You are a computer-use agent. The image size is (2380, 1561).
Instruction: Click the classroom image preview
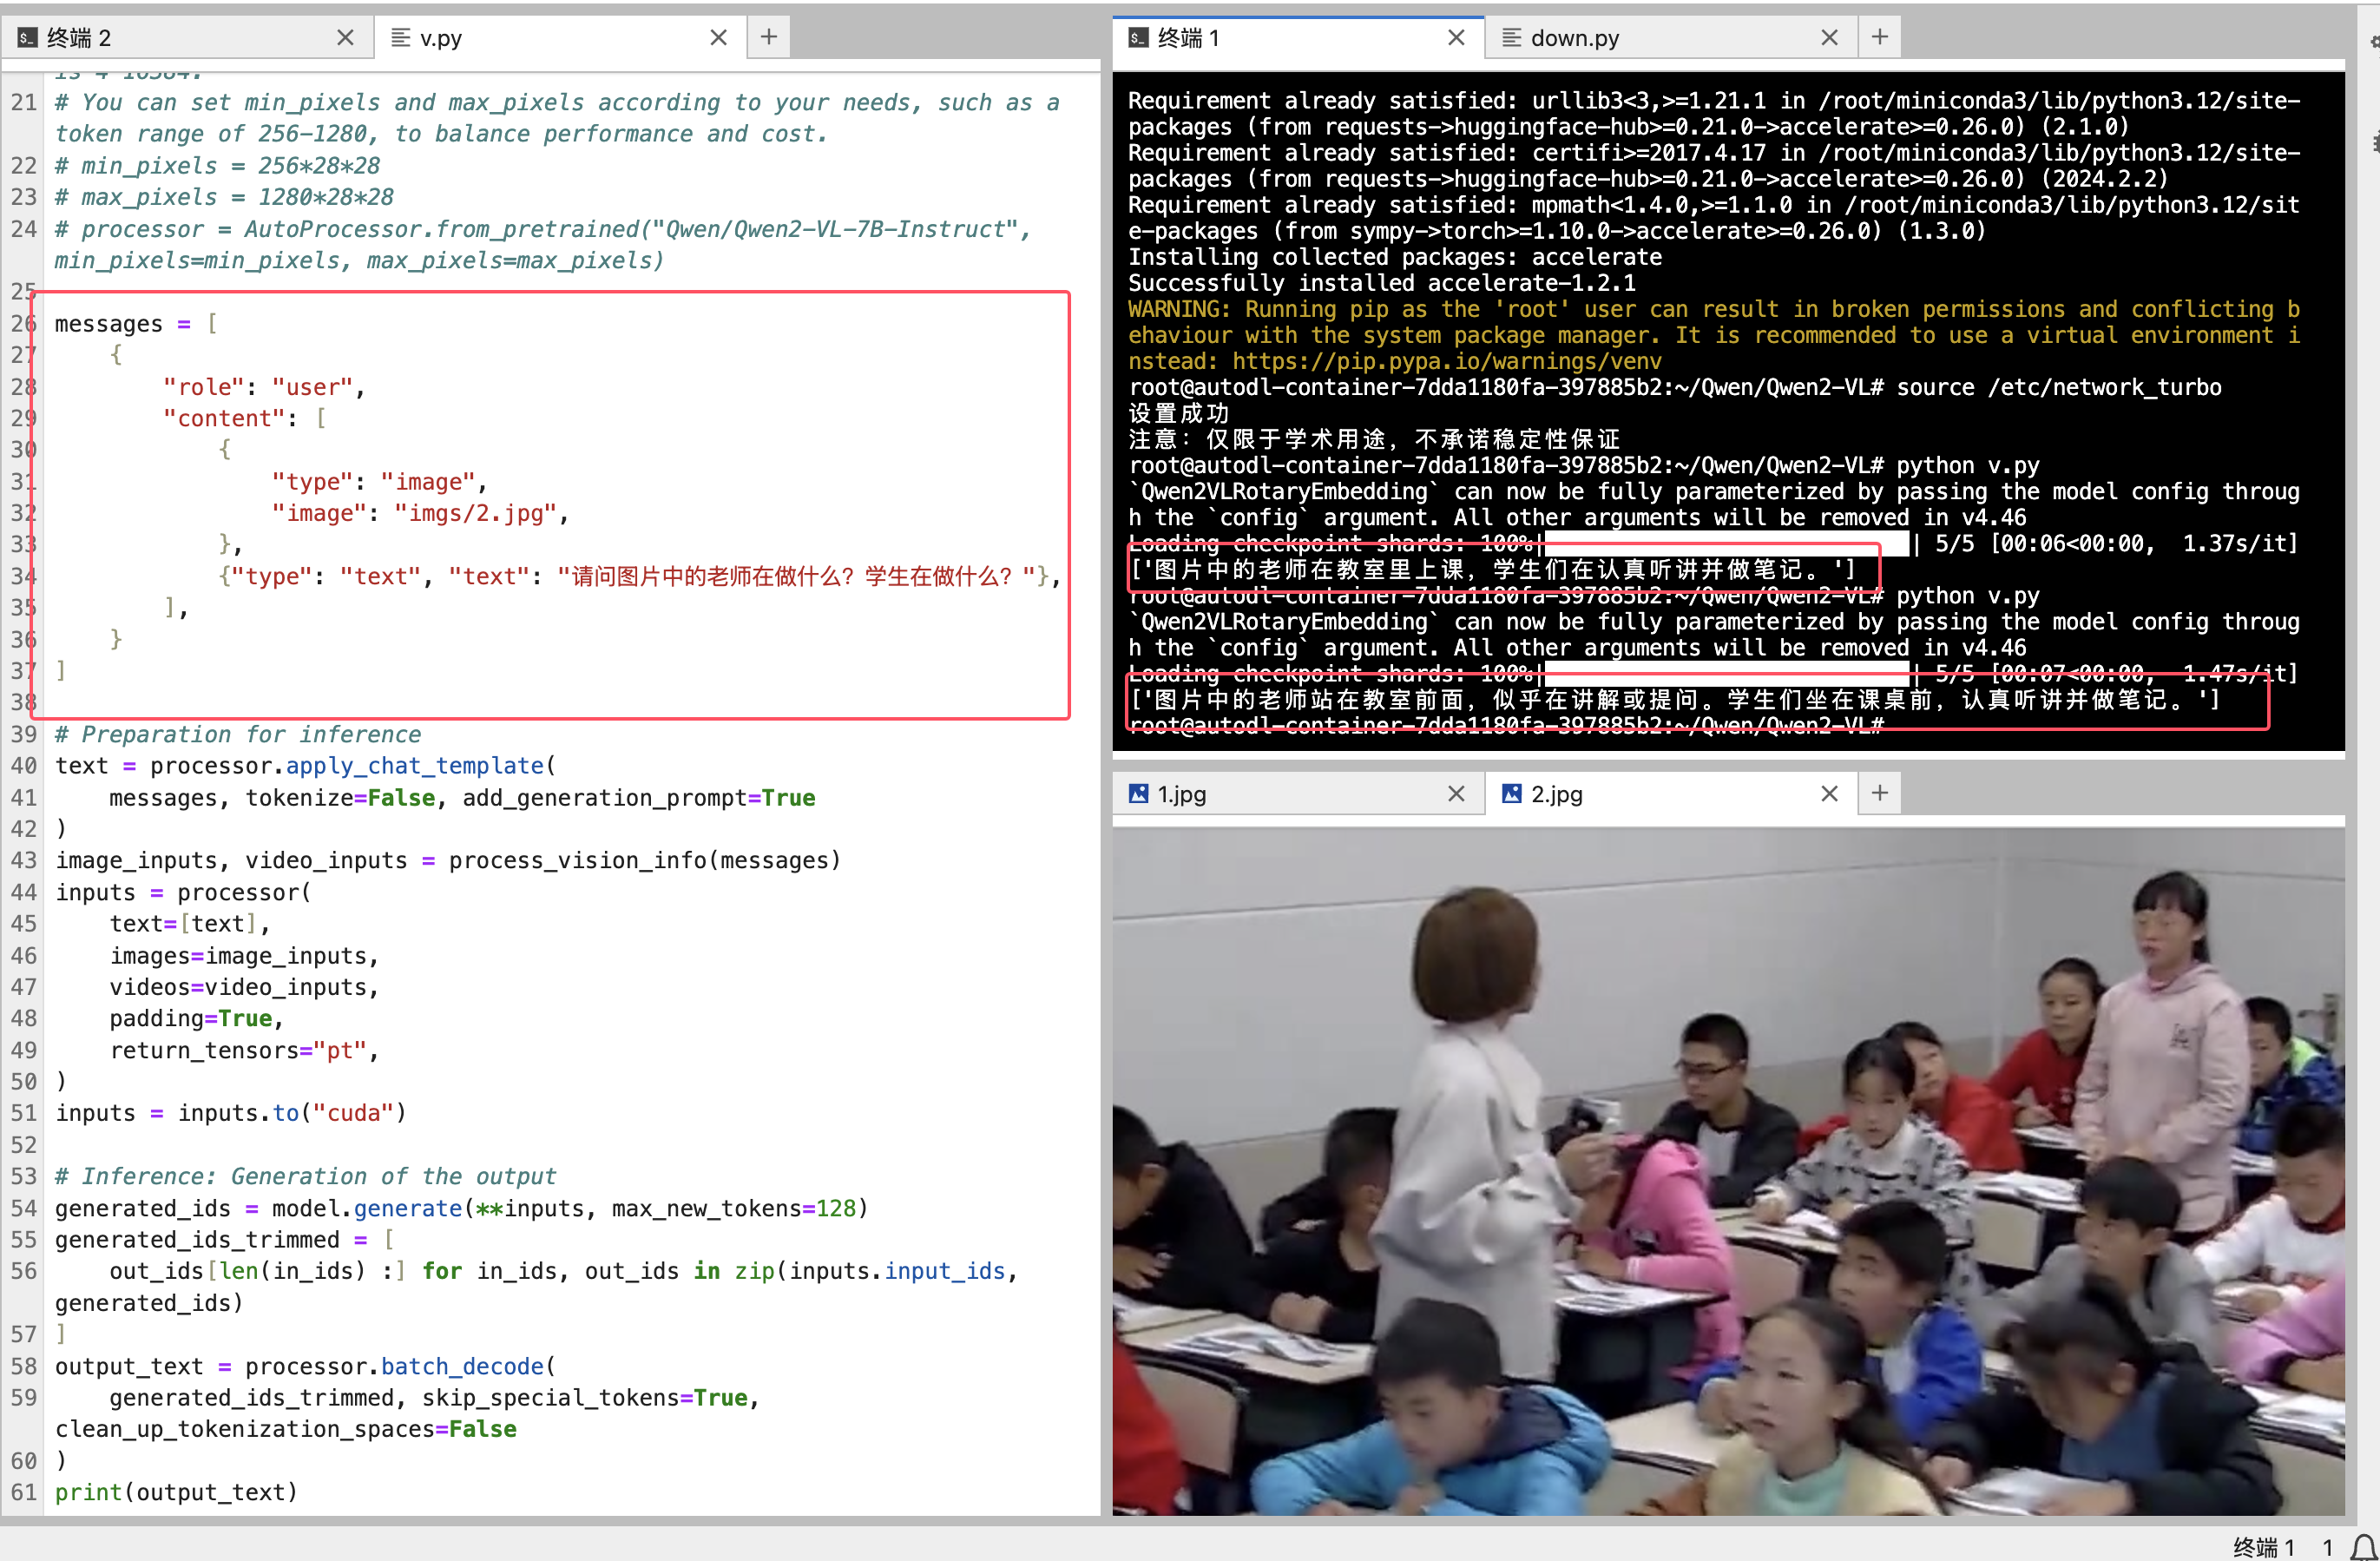1727,1170
